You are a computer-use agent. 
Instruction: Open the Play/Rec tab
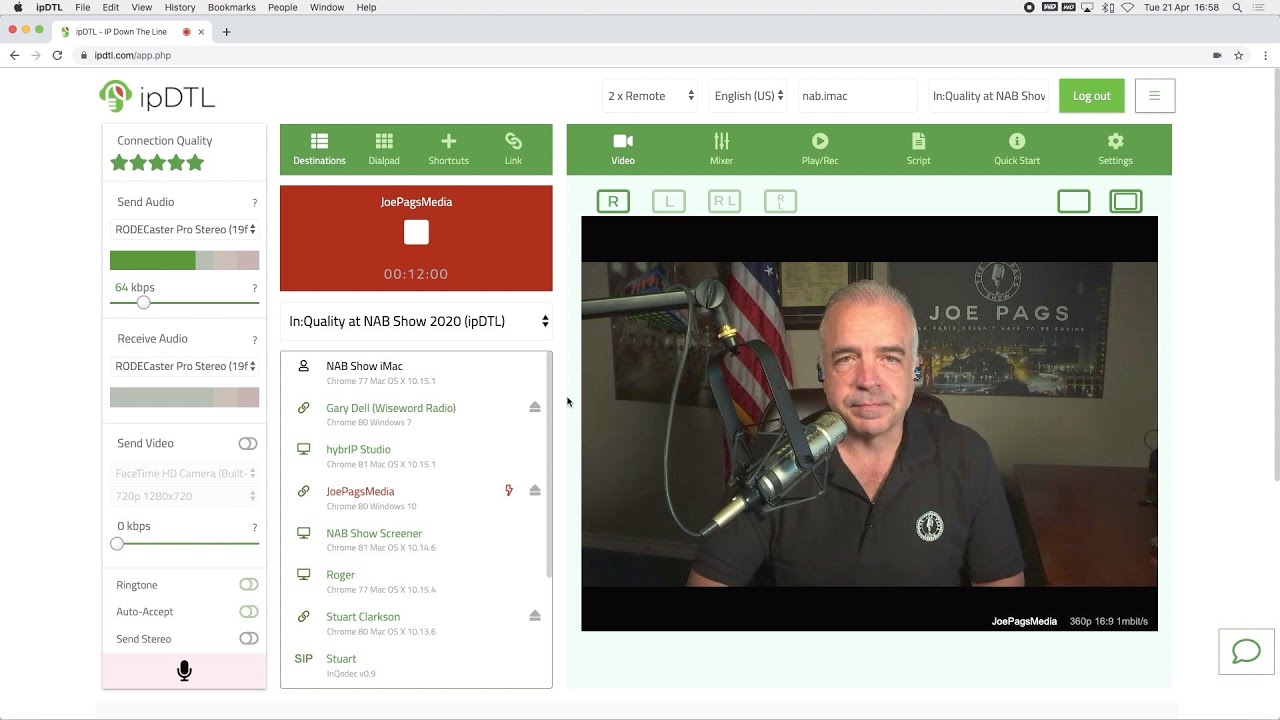(x=820, y=149)
